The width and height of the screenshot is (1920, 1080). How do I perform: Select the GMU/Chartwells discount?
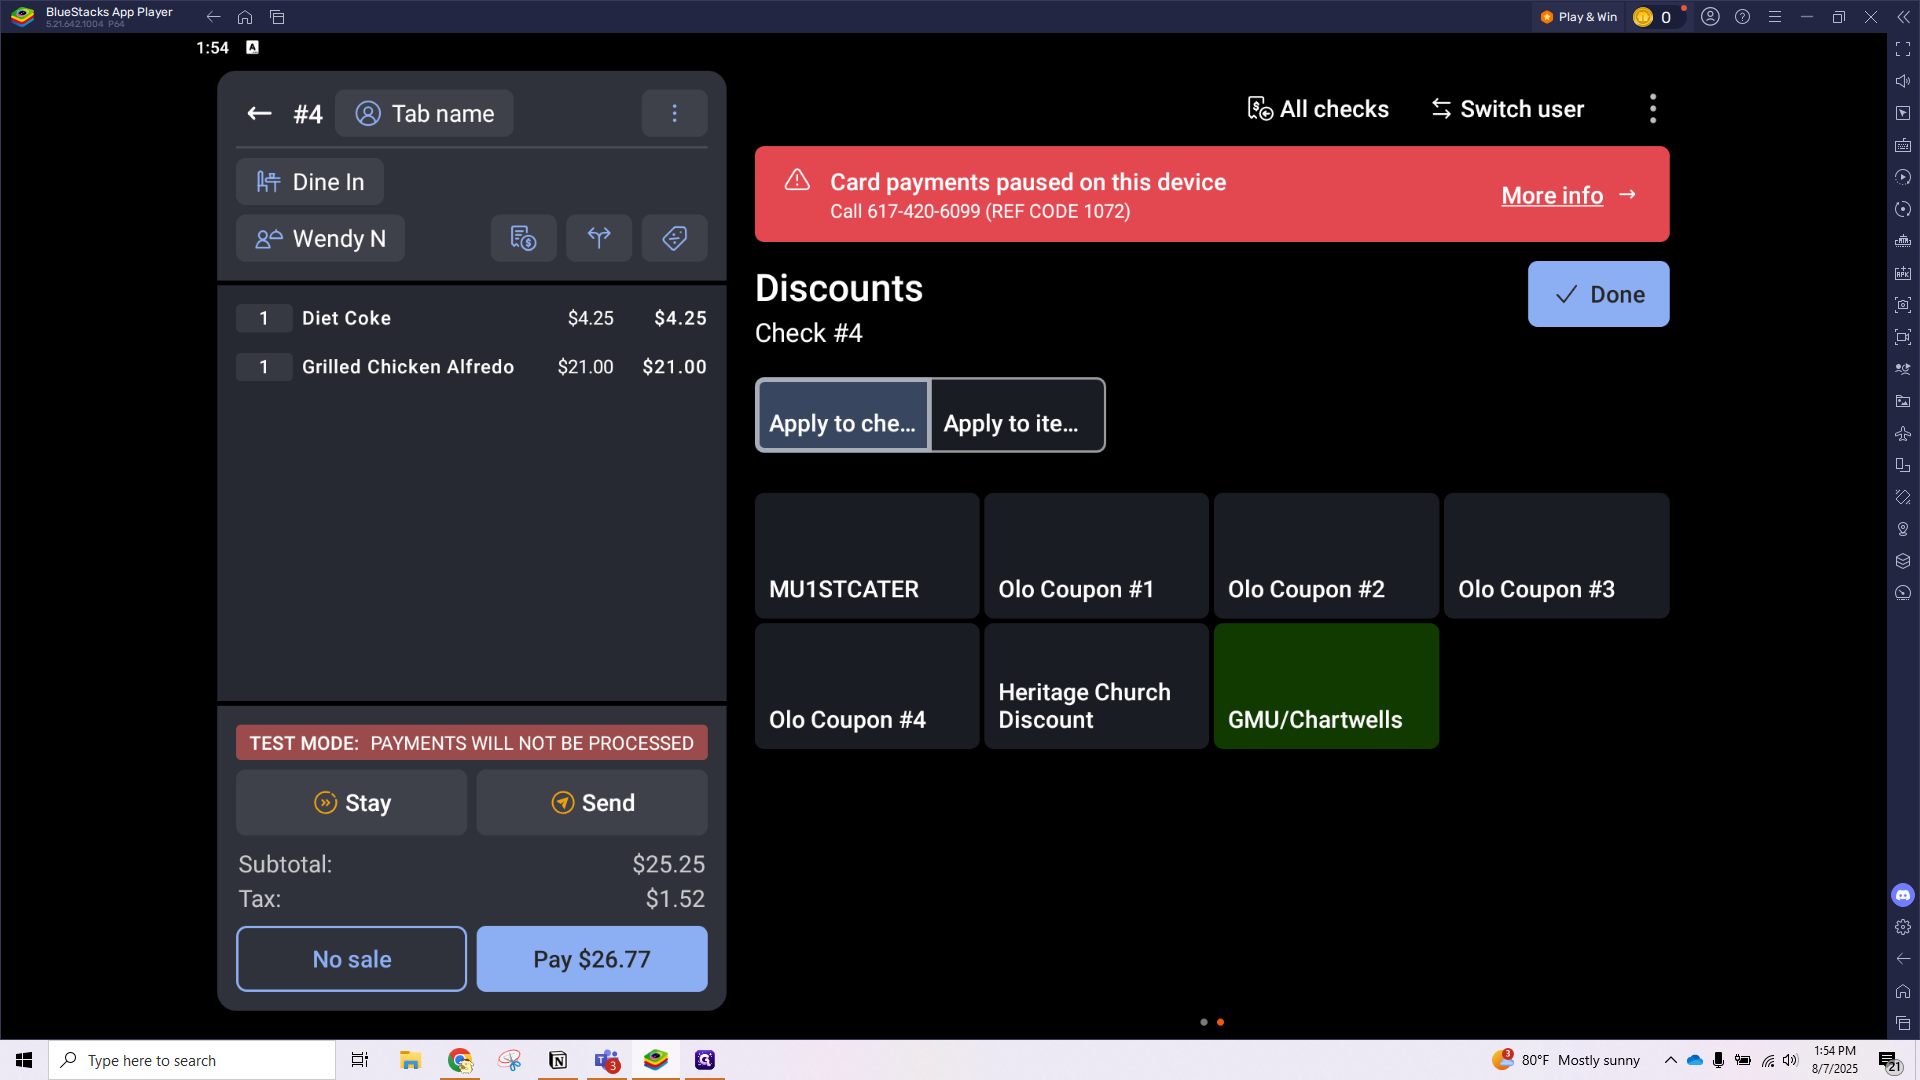point(1326,687)
